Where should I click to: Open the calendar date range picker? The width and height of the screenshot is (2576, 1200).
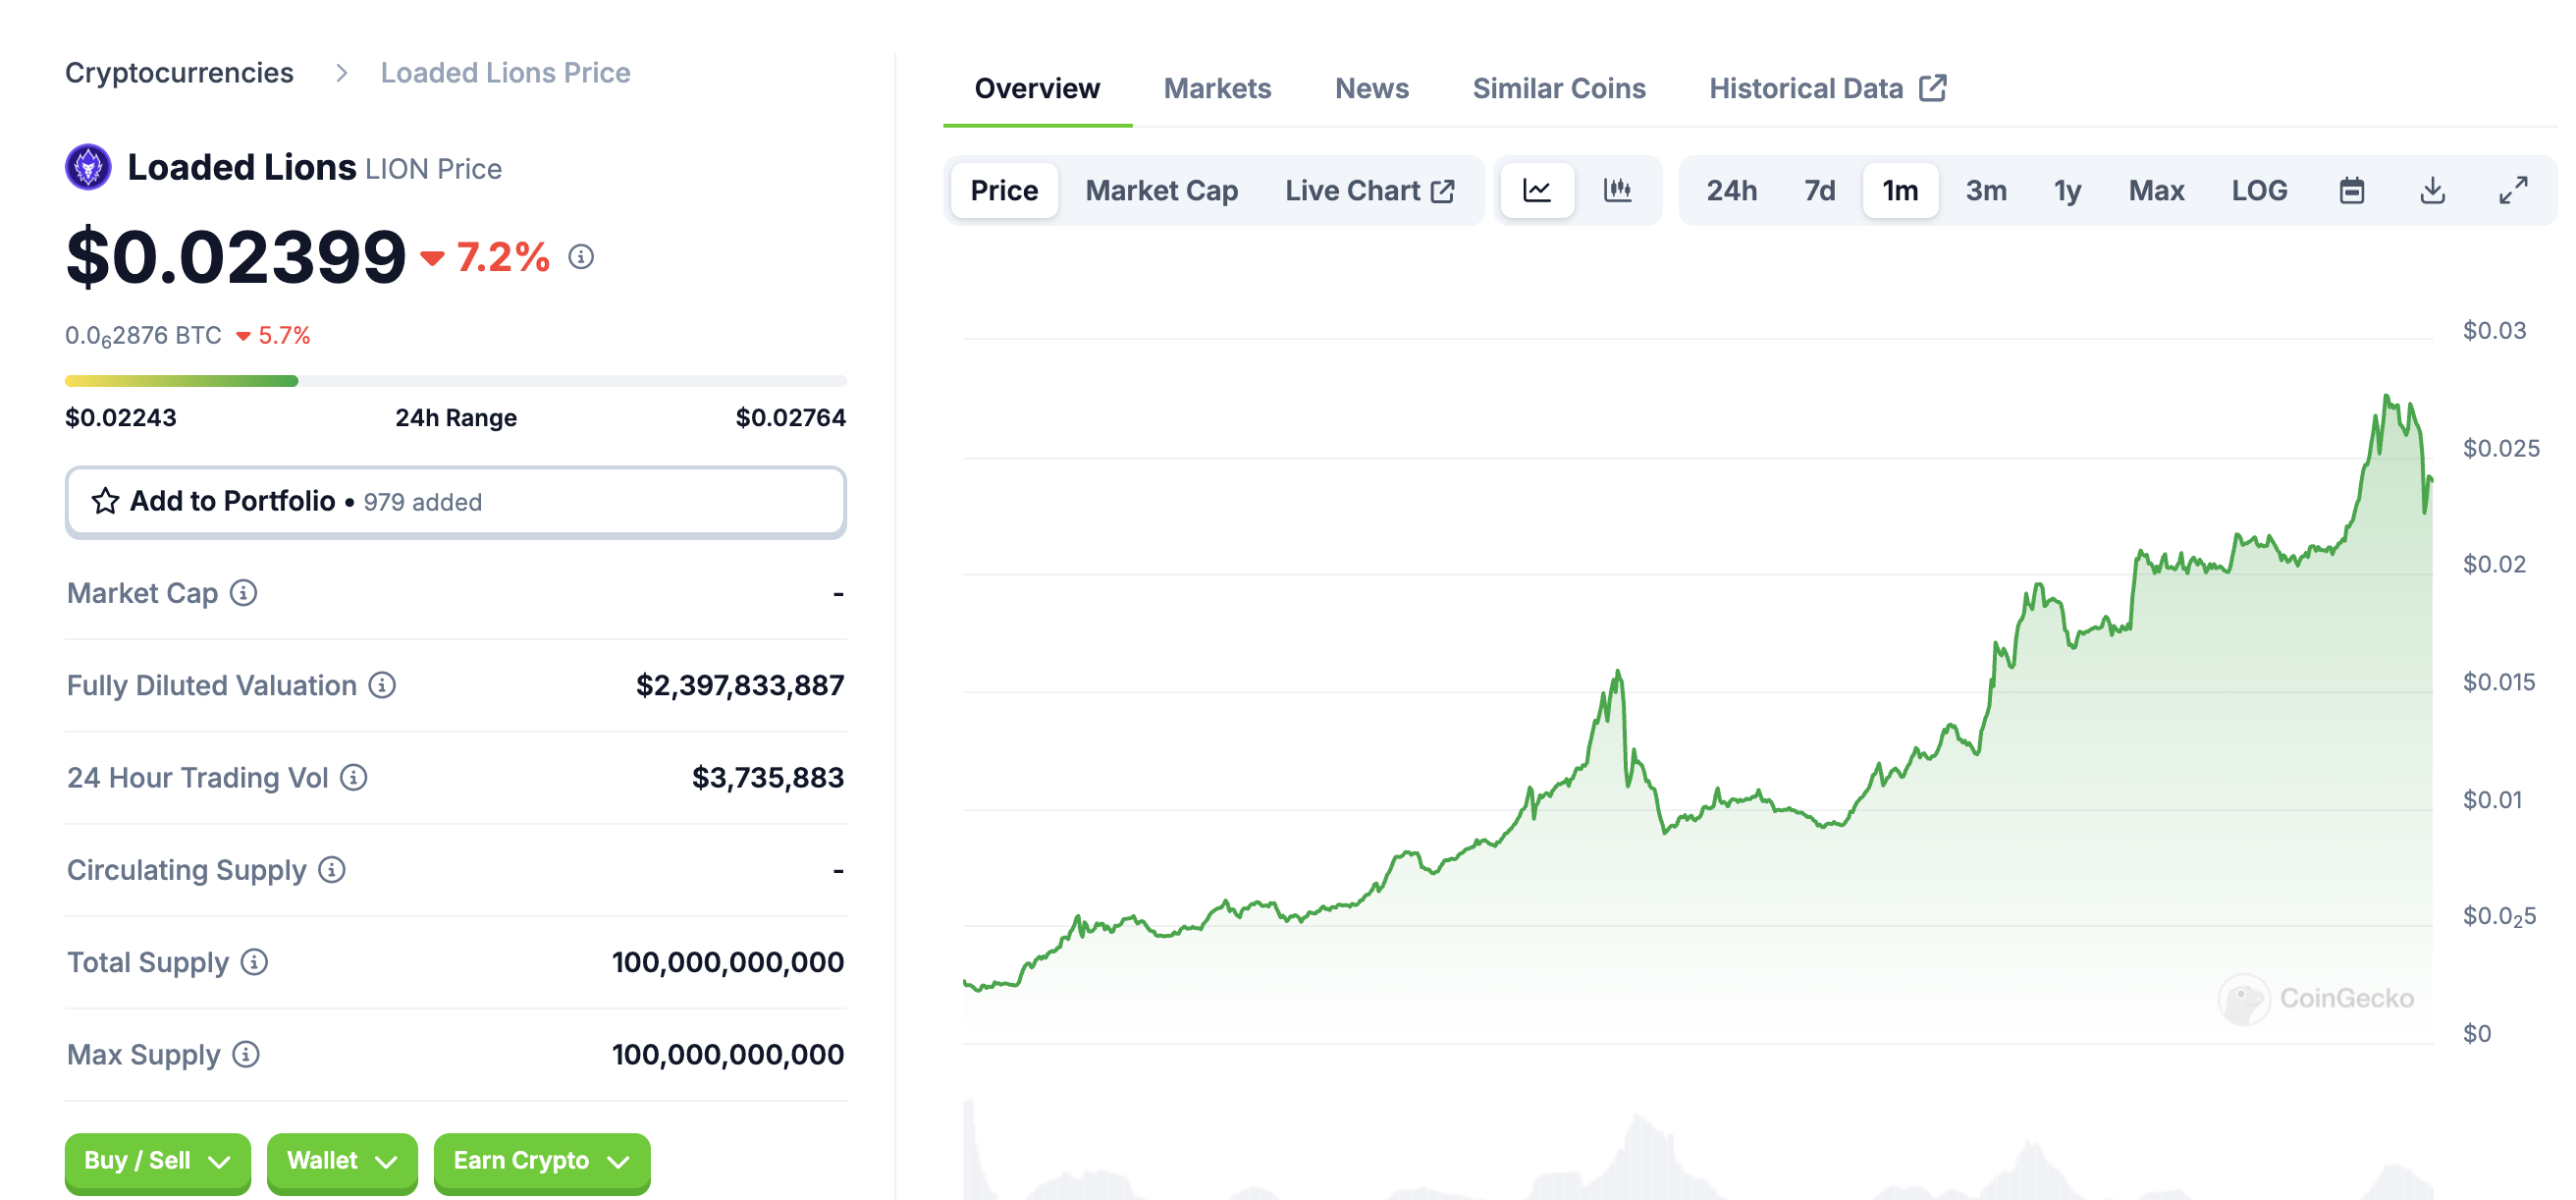coord(2351,190)
